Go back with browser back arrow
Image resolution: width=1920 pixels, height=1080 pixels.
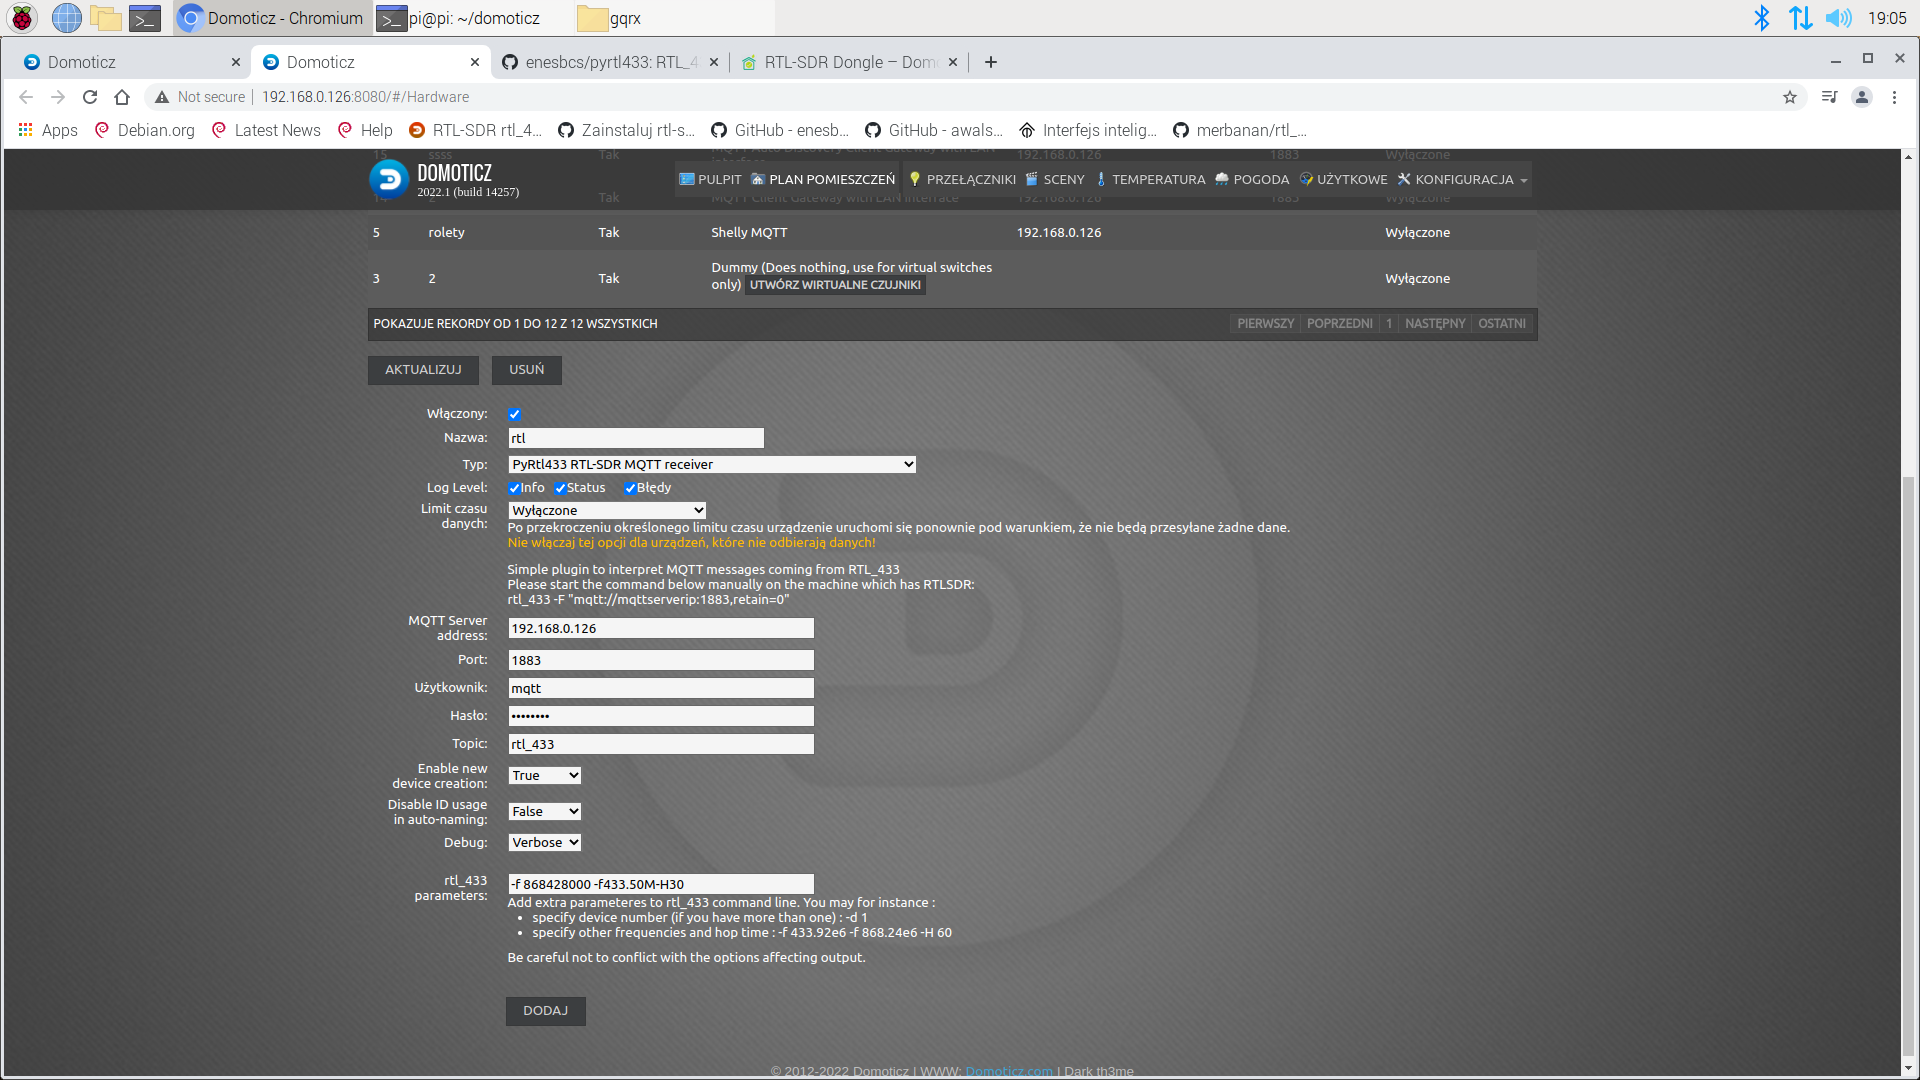pos(26,97)
